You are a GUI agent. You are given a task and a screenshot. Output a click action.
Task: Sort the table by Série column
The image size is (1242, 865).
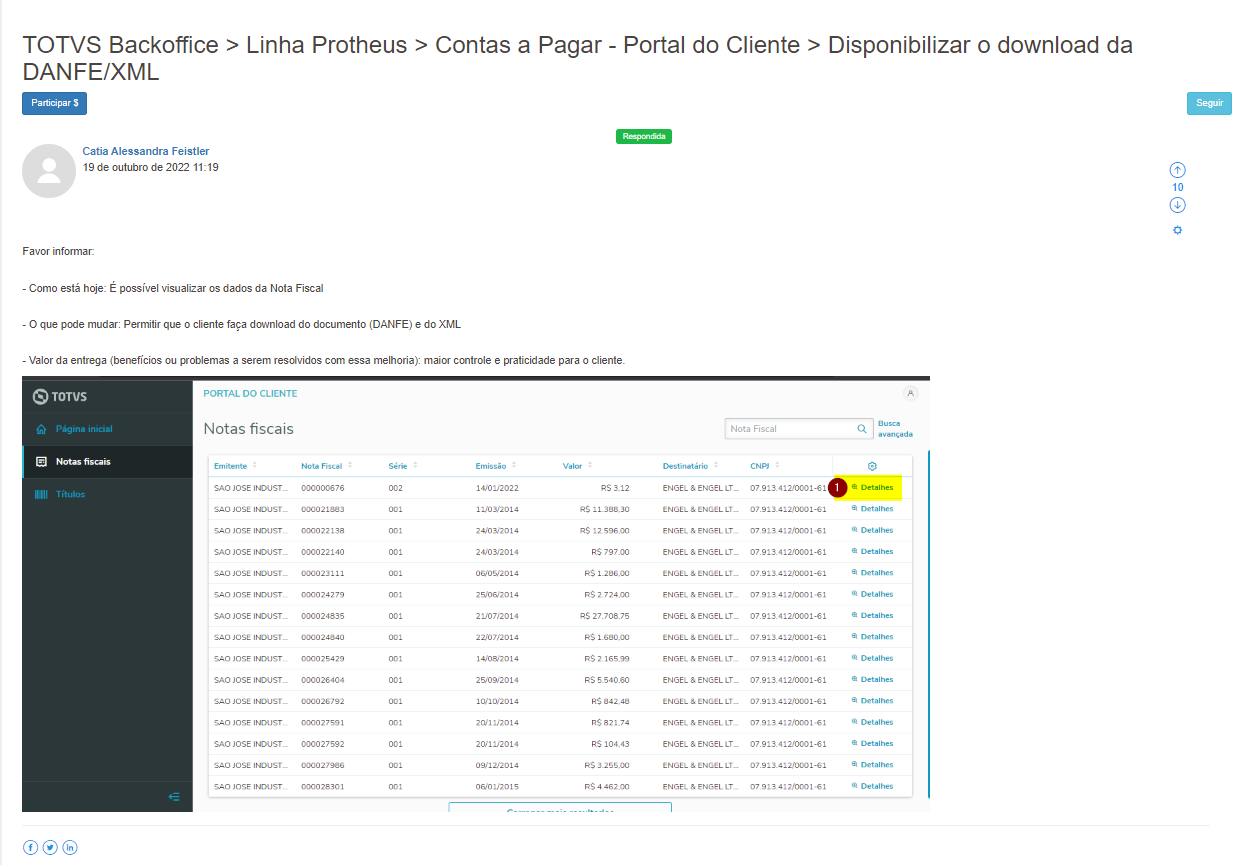tap(403, 466)
